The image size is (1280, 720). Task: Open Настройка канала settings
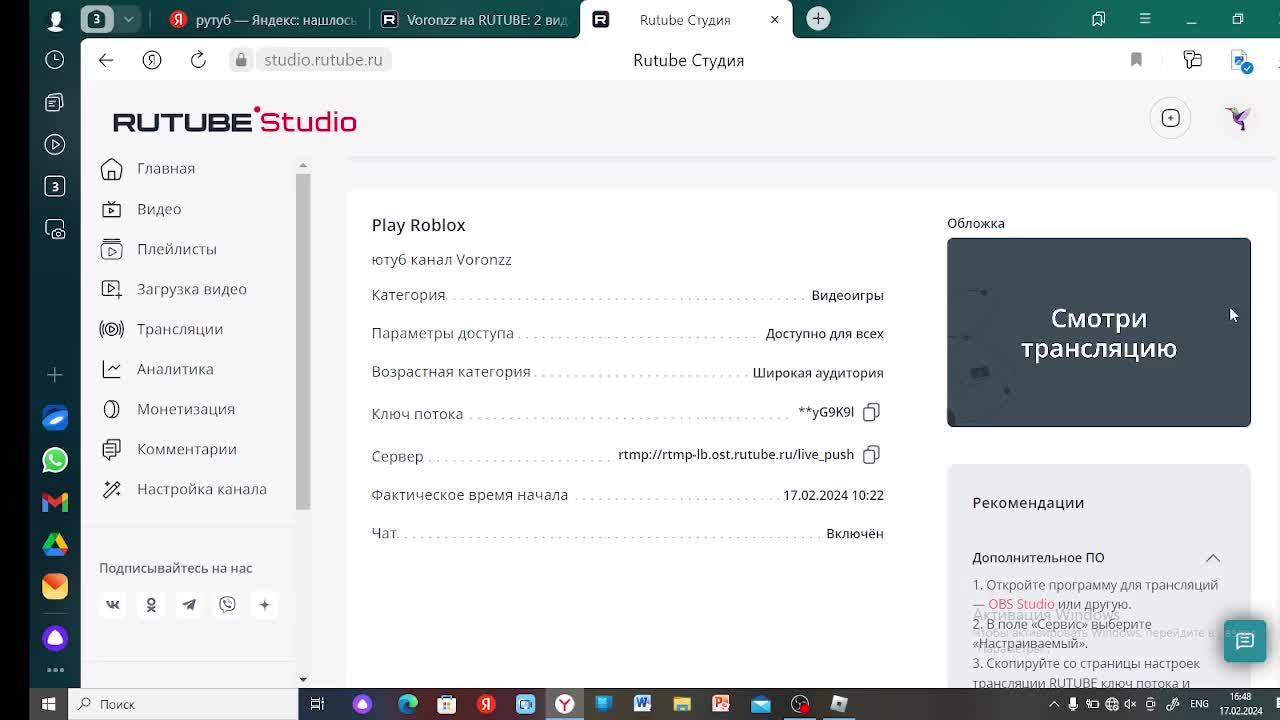click(x=183, y=489)
